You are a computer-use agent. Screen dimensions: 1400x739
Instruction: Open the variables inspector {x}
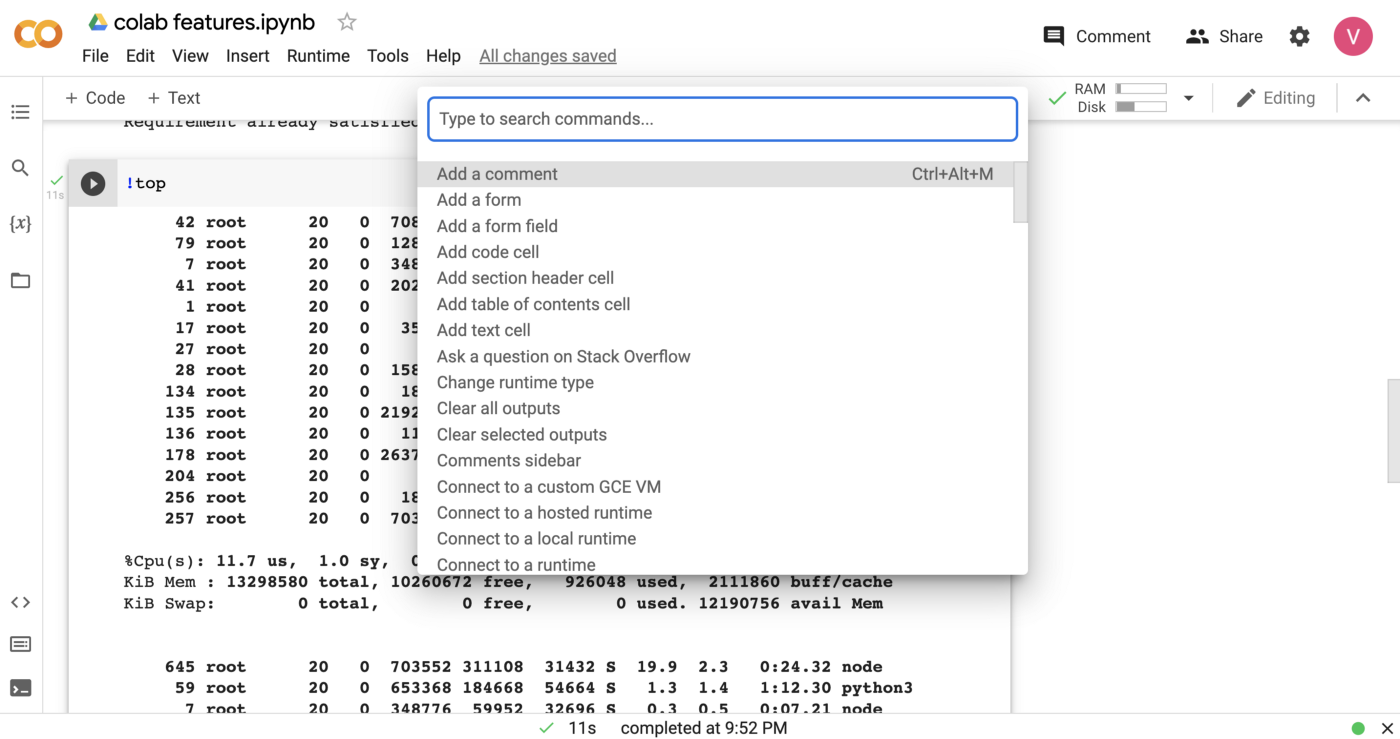click(x=20, y=224)
